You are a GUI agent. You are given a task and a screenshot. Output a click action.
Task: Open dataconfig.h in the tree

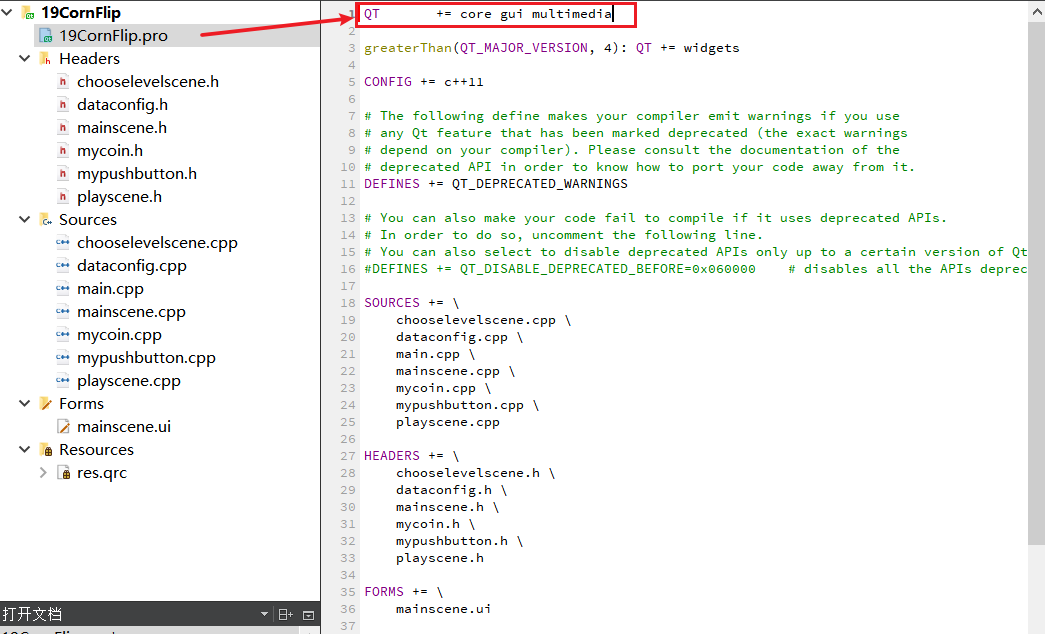(123, 105)
